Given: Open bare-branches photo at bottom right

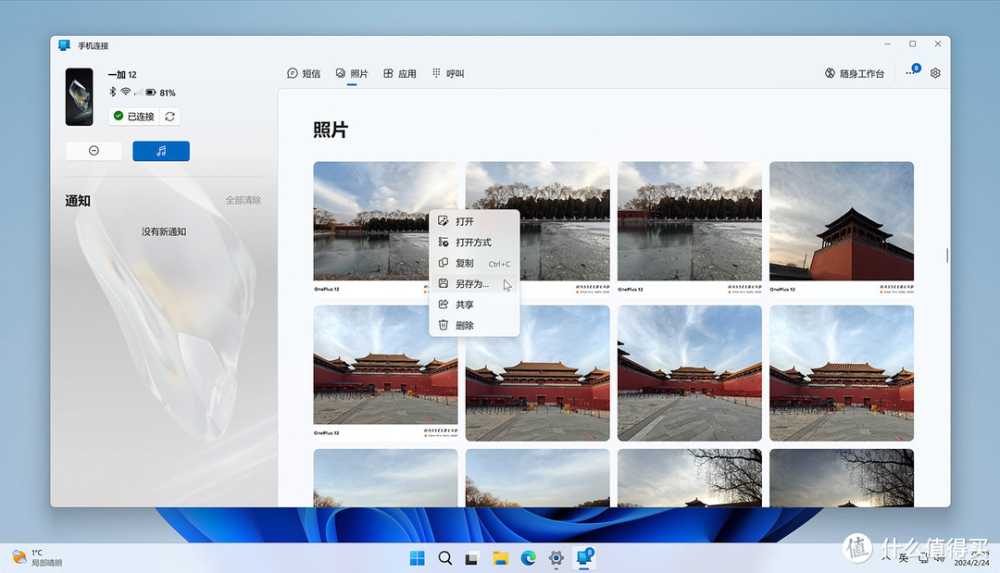Looking at the screenshot, I should tap(841, 478).
